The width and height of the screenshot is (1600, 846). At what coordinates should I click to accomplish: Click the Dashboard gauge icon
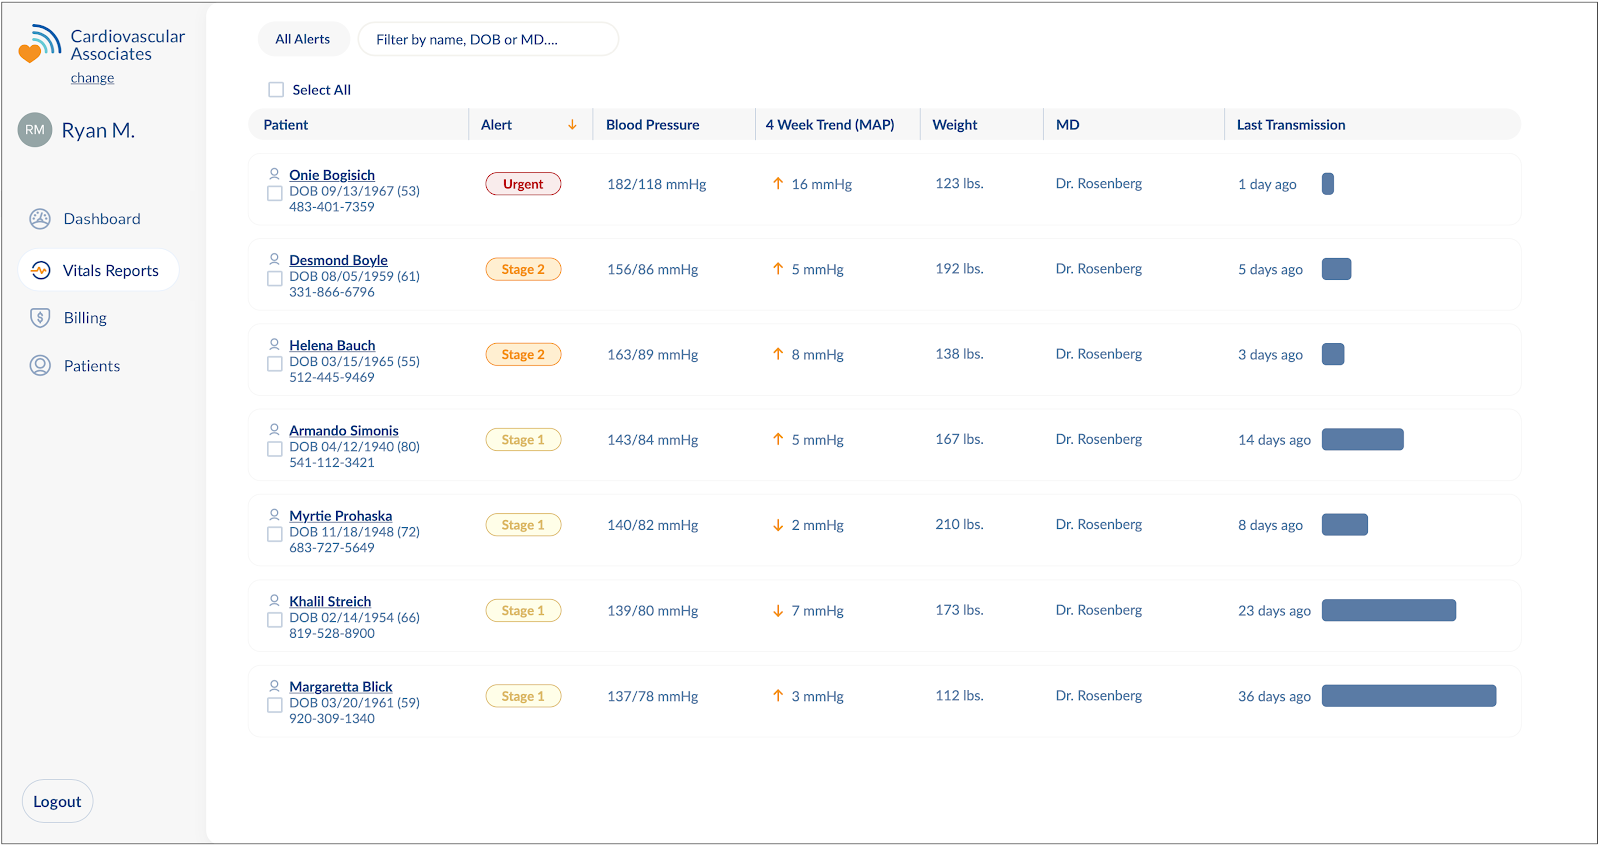pos(40,219)
